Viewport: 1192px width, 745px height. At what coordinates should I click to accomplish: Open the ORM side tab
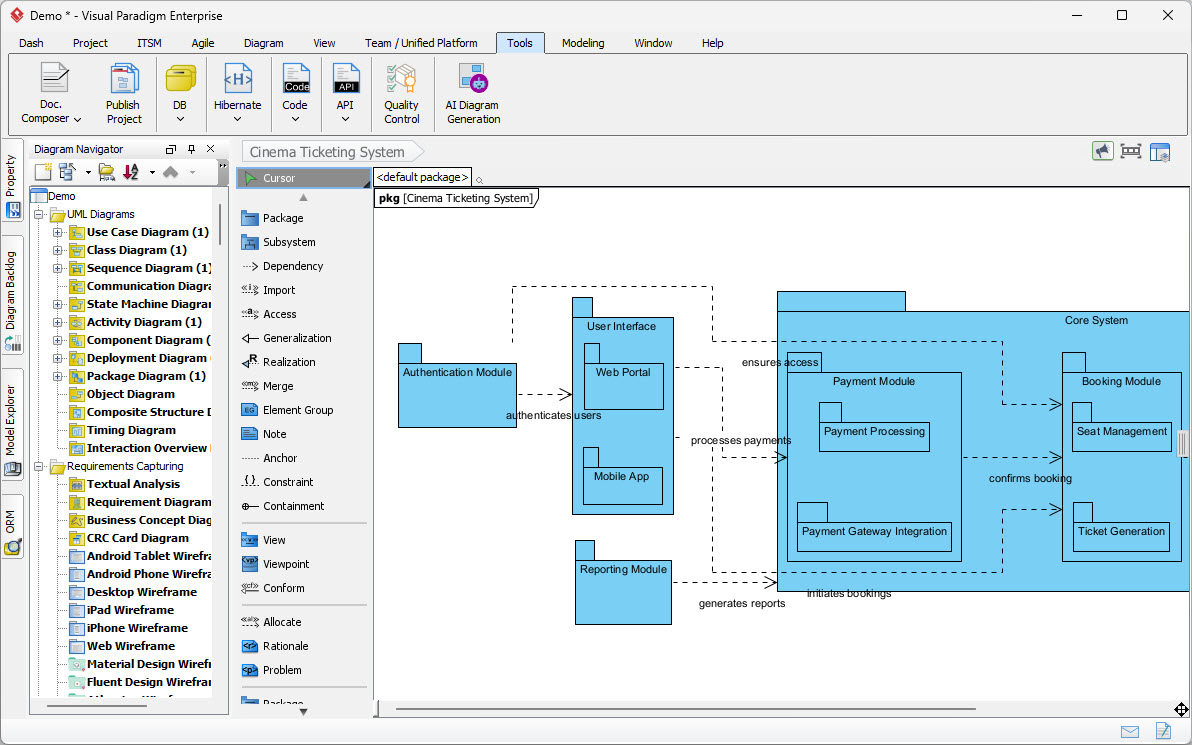pyautogui.click(x=13, y=527)
